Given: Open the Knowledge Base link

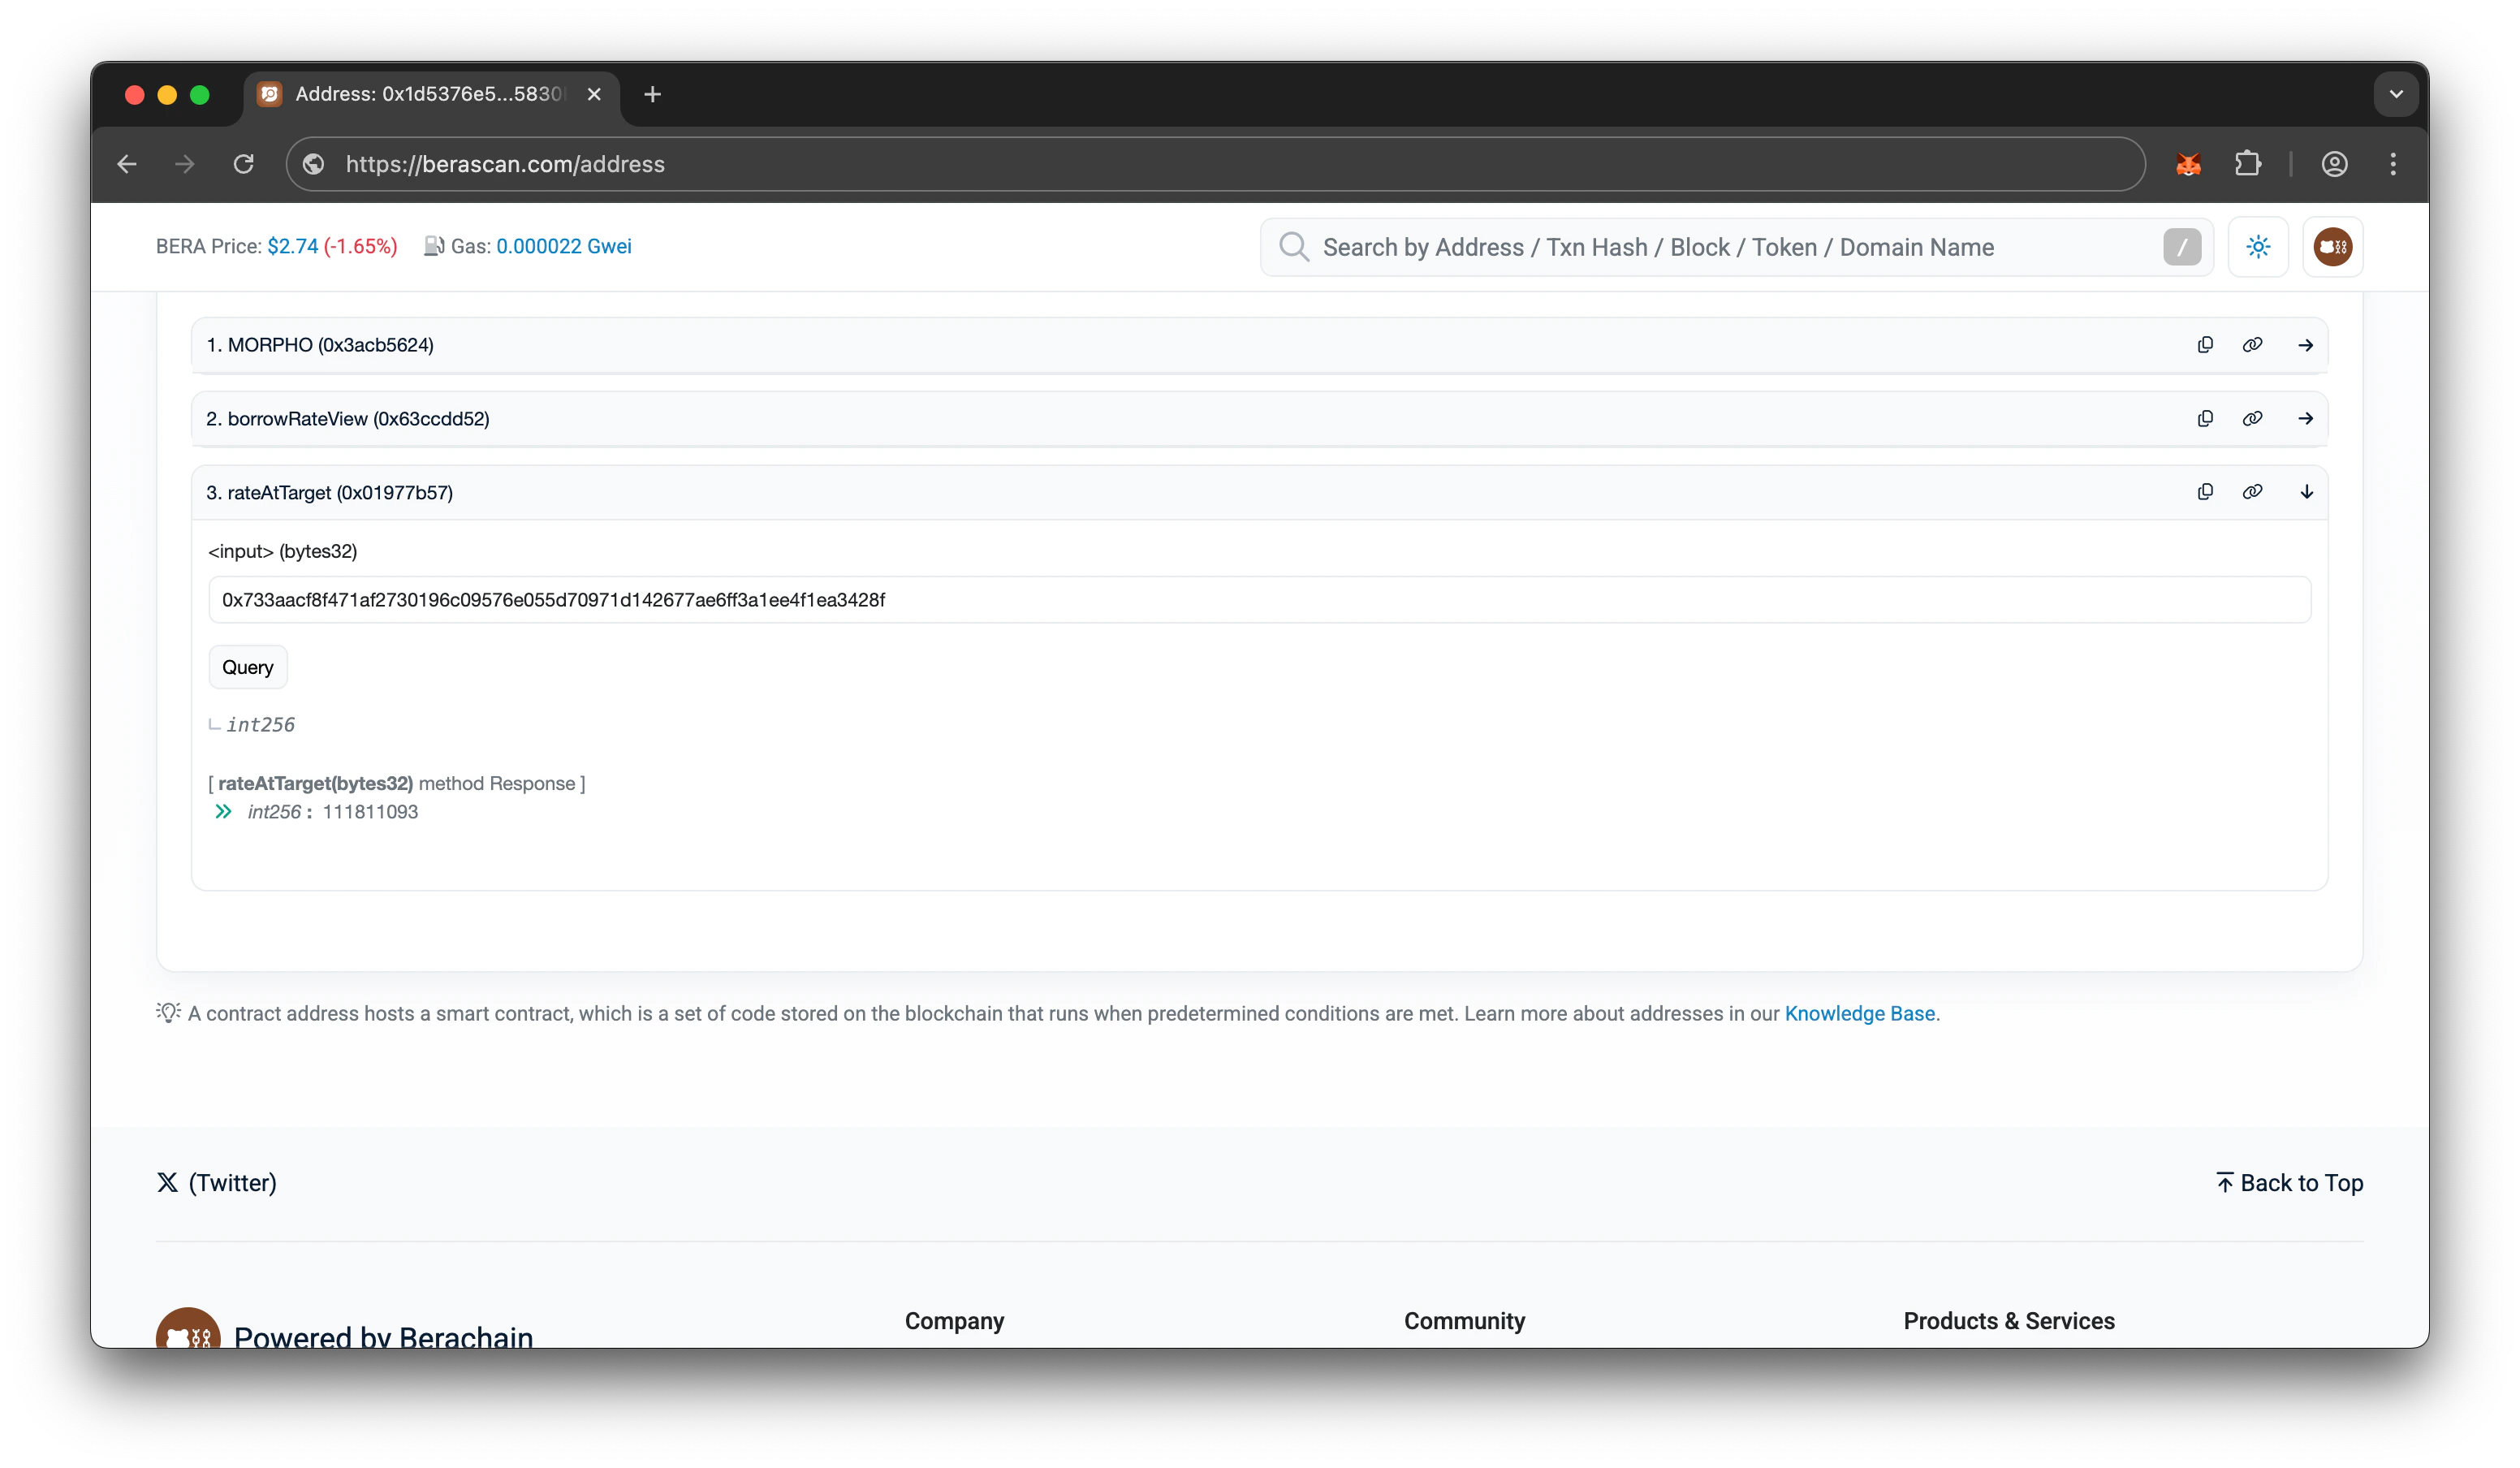Looking at the screenshot, I should point(1859,1014).
